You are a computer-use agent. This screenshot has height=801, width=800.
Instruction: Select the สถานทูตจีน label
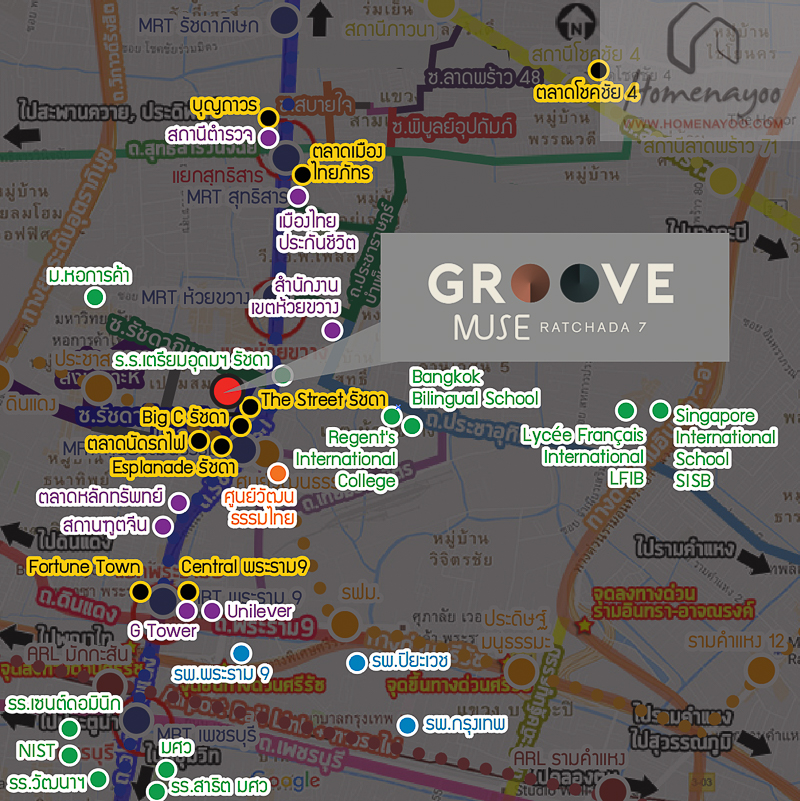(104, 525)
